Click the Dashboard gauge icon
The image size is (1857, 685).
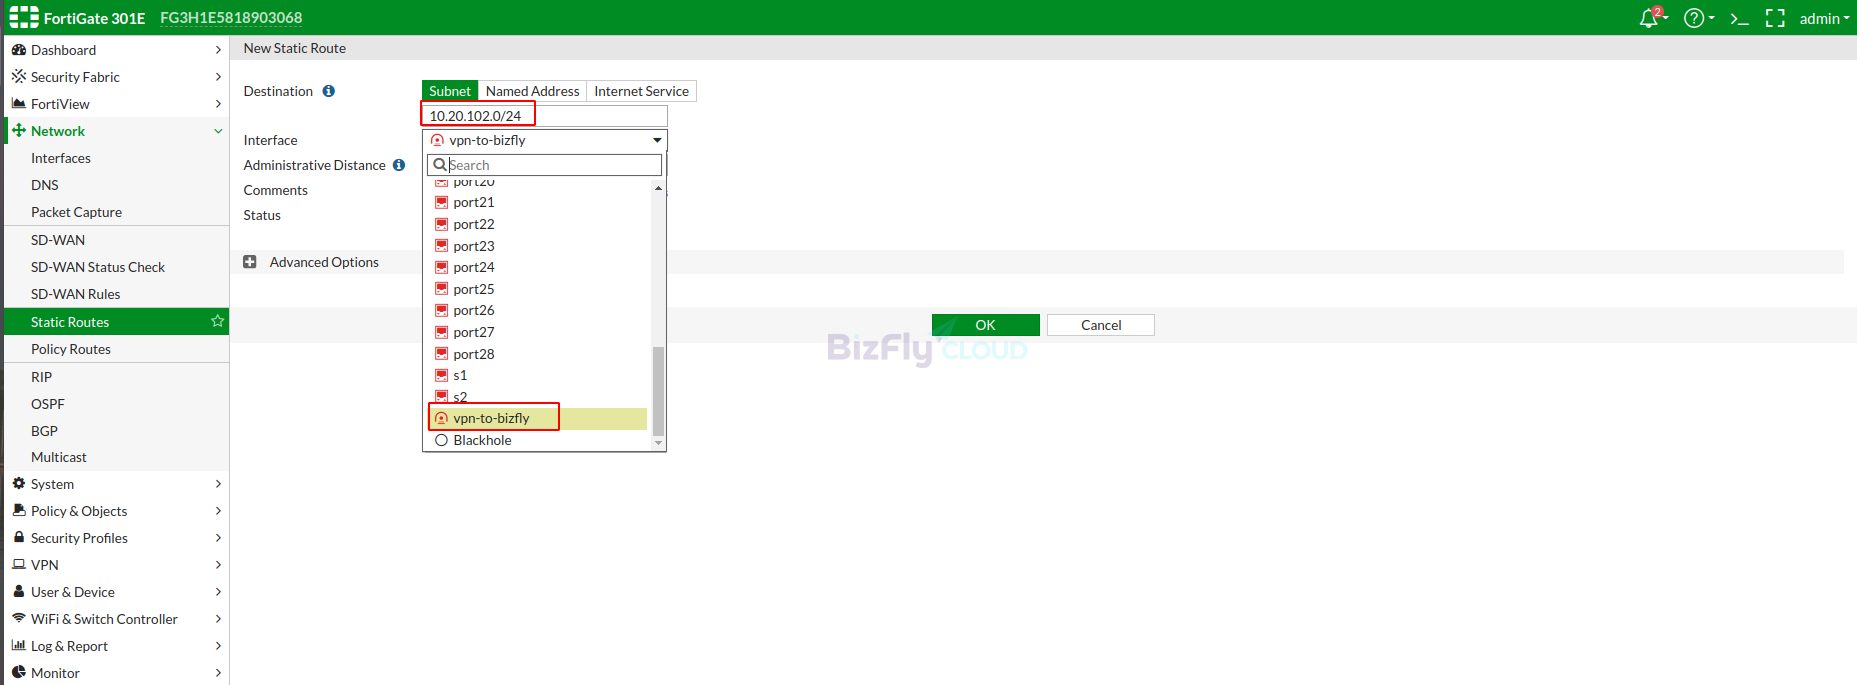coord(18,49)
